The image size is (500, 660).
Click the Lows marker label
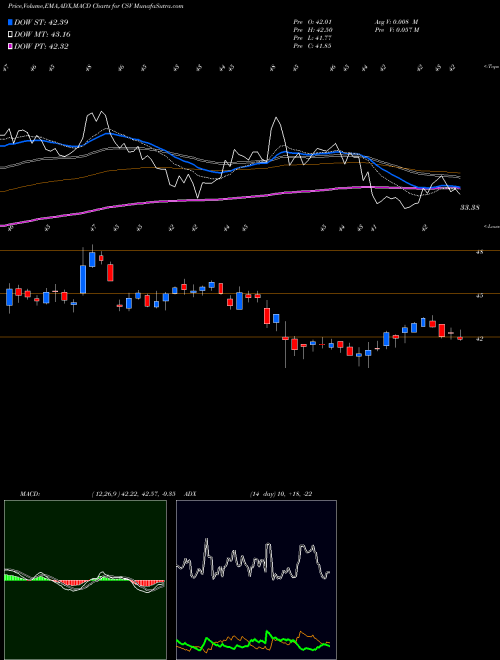[x=491, y=226]
